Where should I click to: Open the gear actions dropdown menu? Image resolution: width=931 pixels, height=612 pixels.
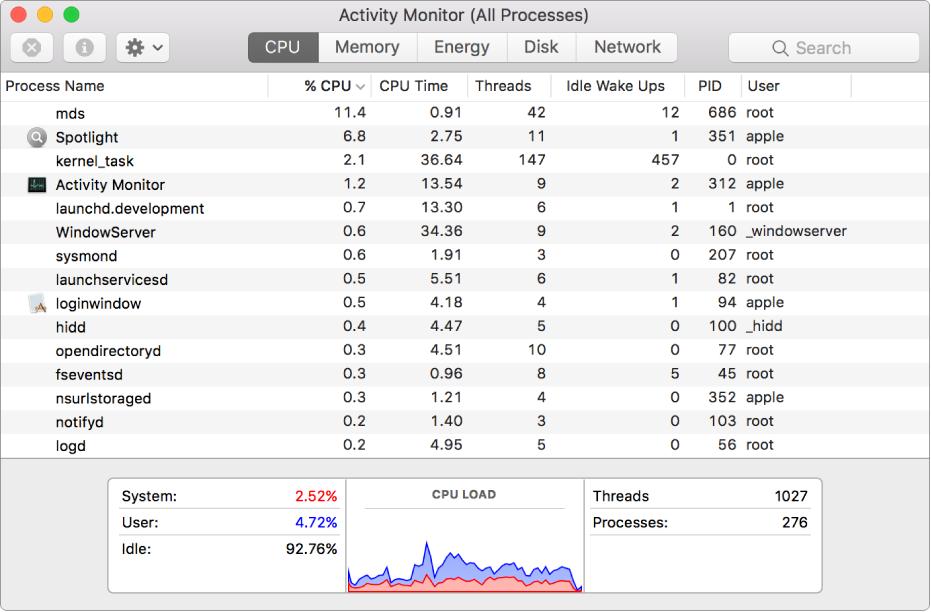(x=143, y=47)
